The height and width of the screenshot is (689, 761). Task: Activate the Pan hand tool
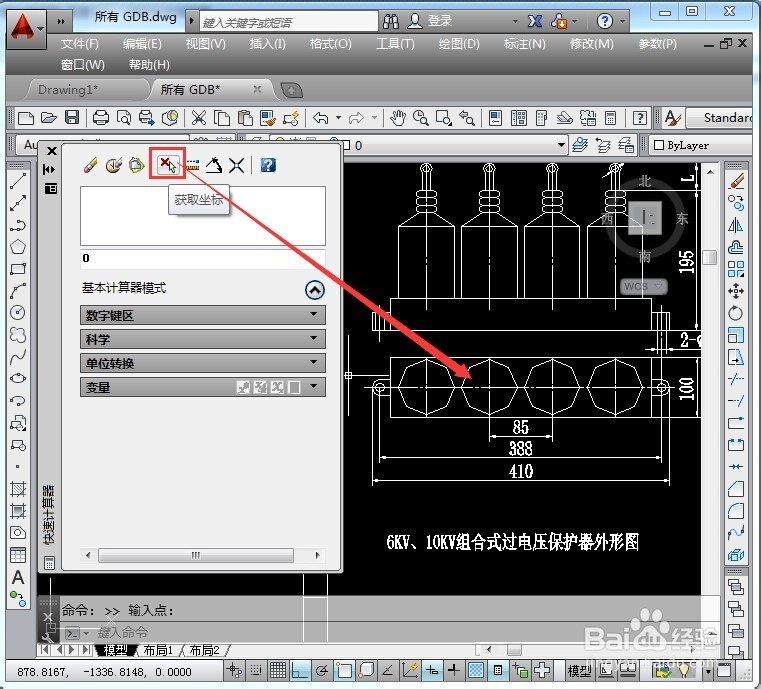[x=398, y=117]
